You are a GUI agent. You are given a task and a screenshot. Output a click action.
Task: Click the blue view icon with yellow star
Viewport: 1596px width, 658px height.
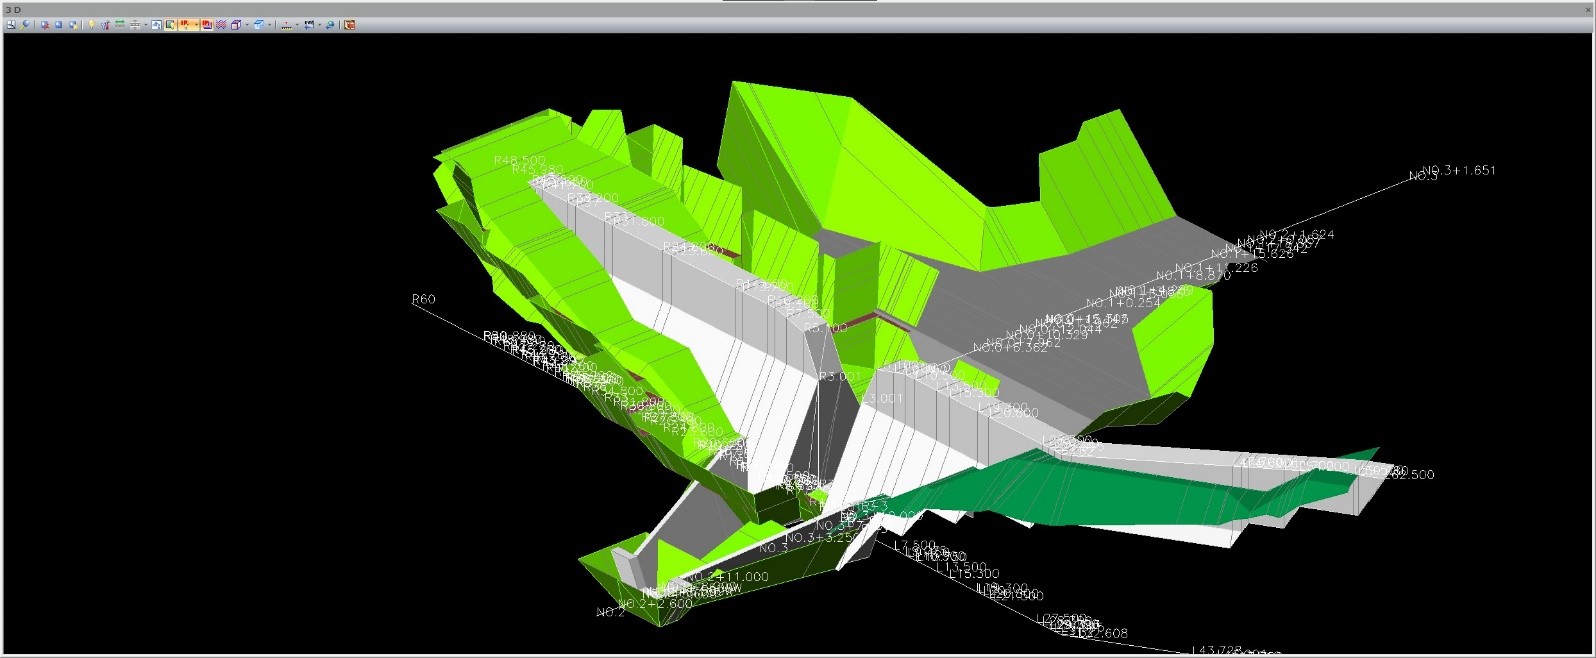click(73, 24)
